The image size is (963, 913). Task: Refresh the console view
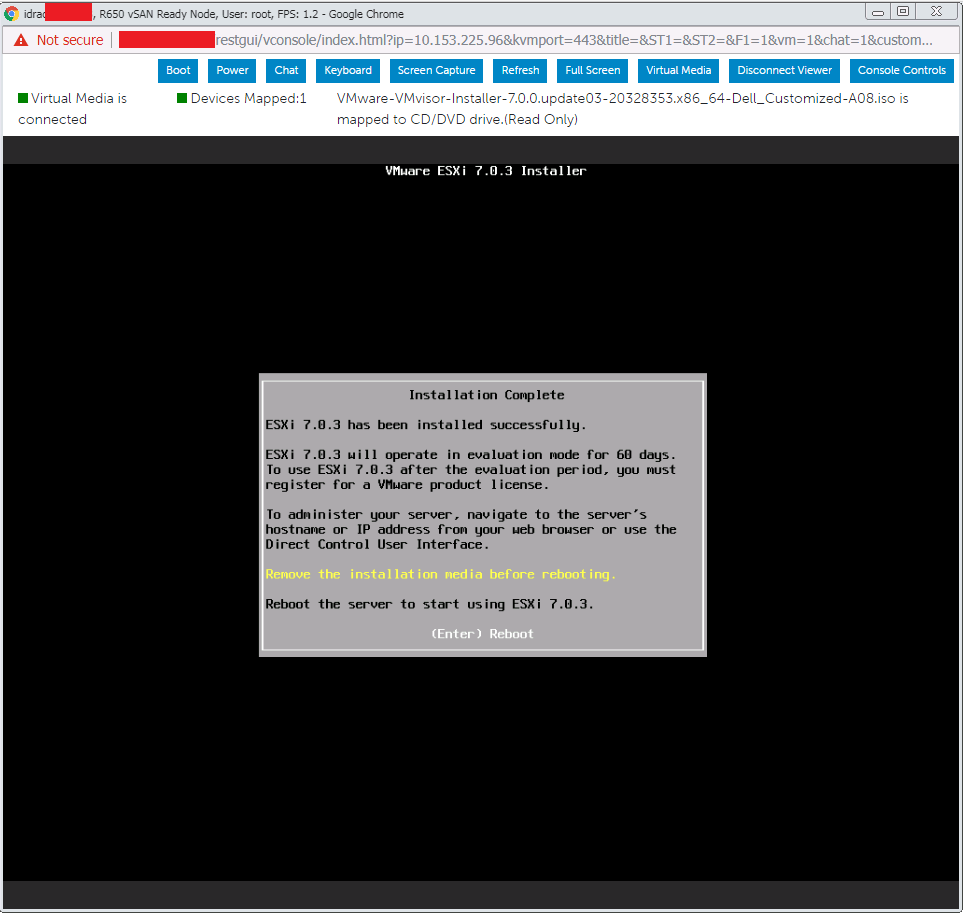[x=520, y=71]
